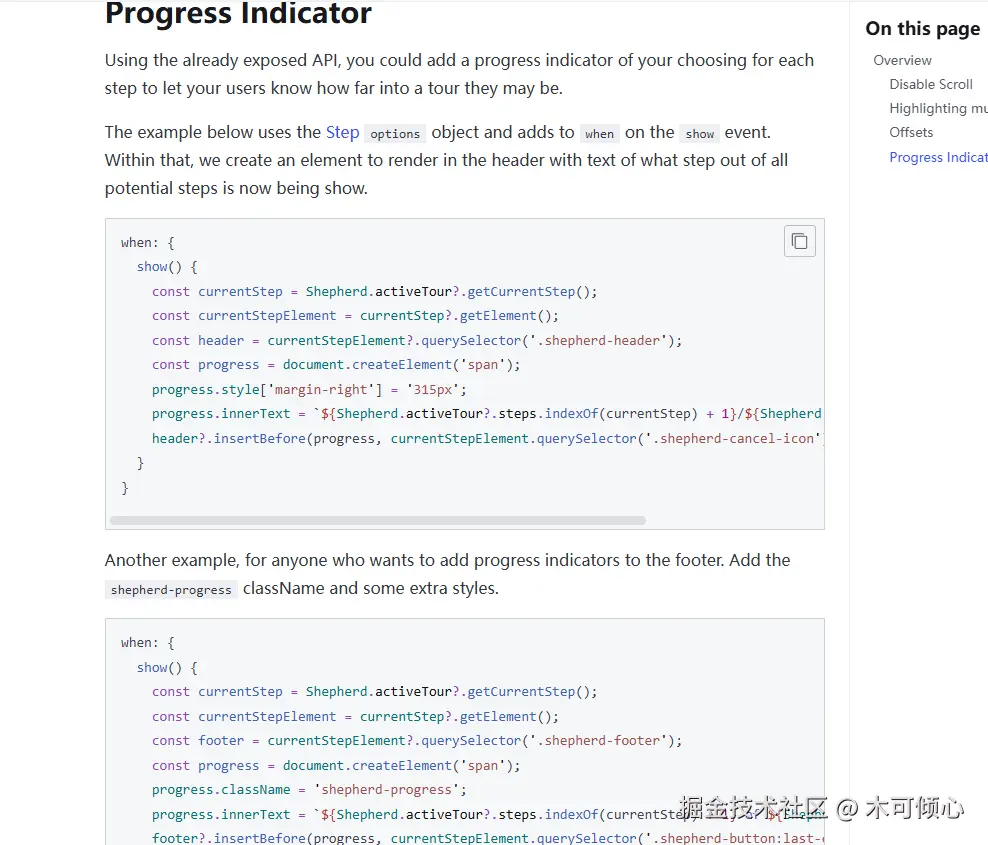Open the Step link in the paragraph
This screenshot has height=845, width=988.
click(x=342, y=132)
